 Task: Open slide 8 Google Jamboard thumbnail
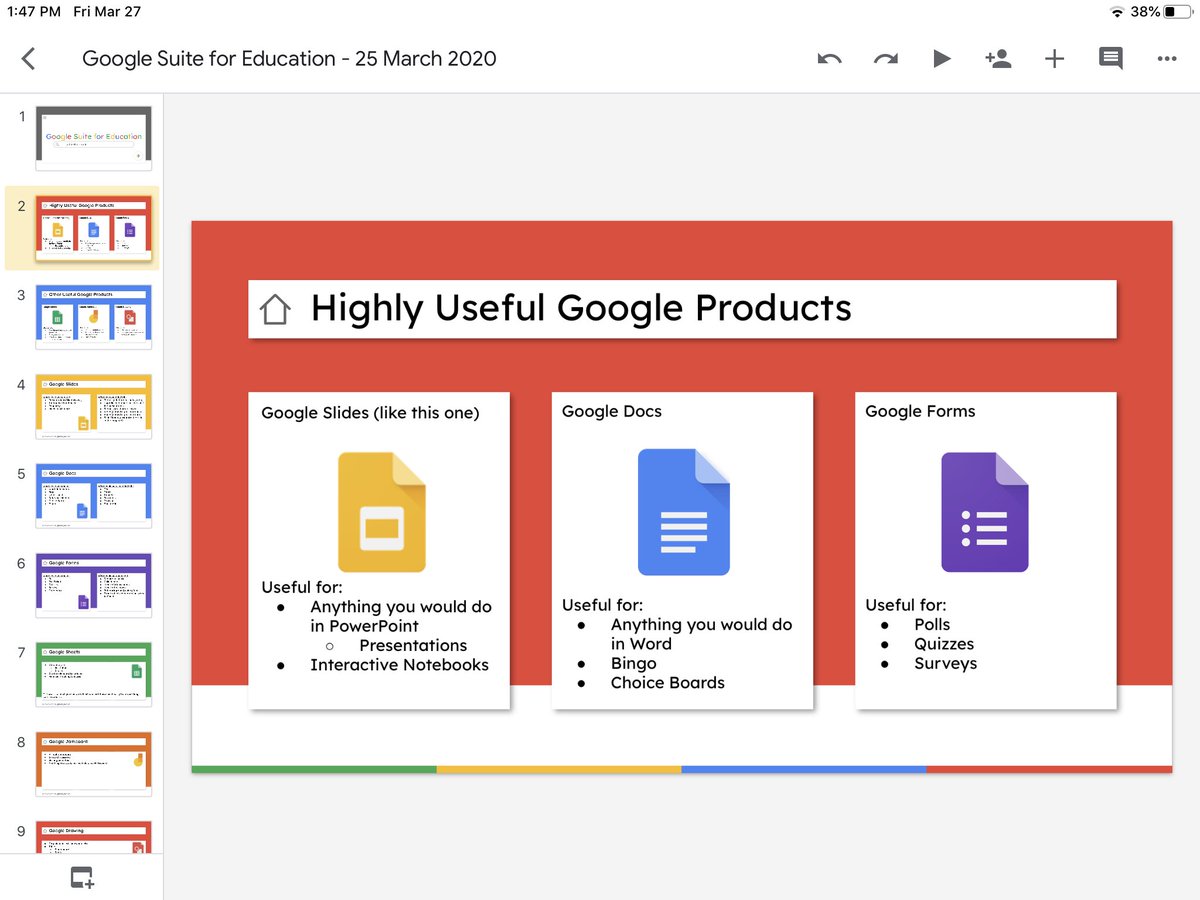coord(94,764)
